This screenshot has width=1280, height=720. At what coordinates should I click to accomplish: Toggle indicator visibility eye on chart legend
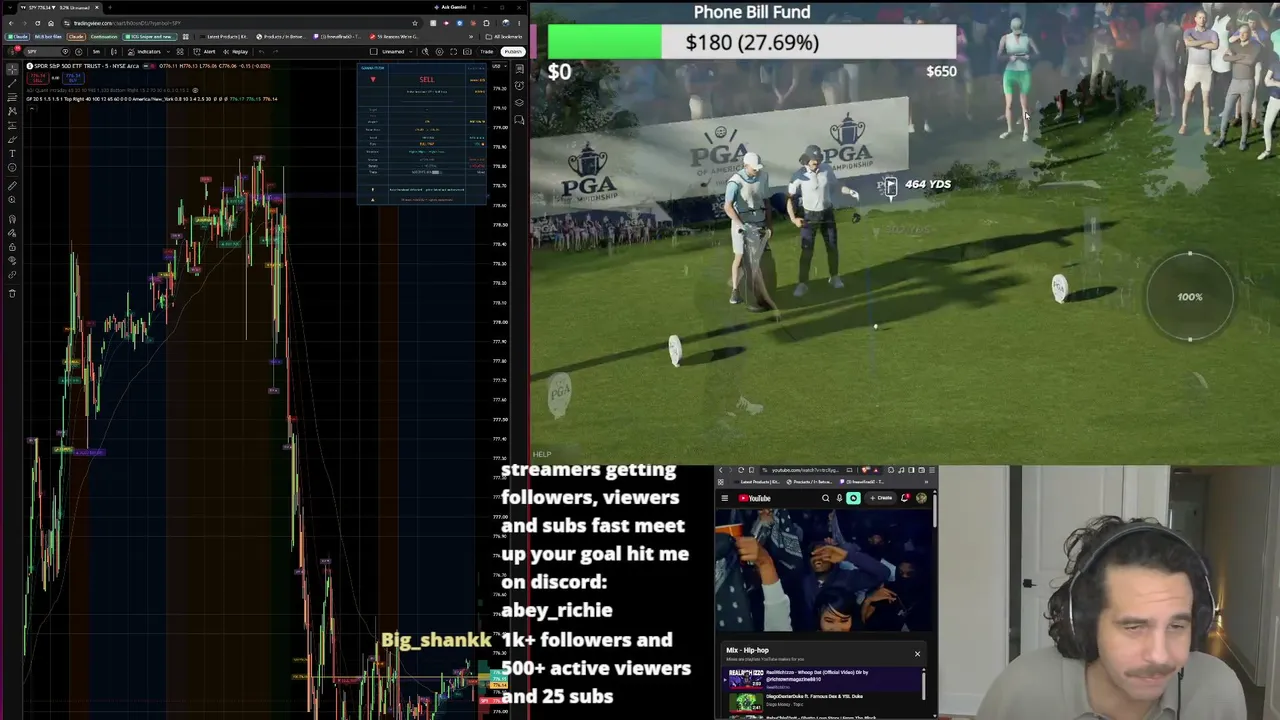pos(197,90)
